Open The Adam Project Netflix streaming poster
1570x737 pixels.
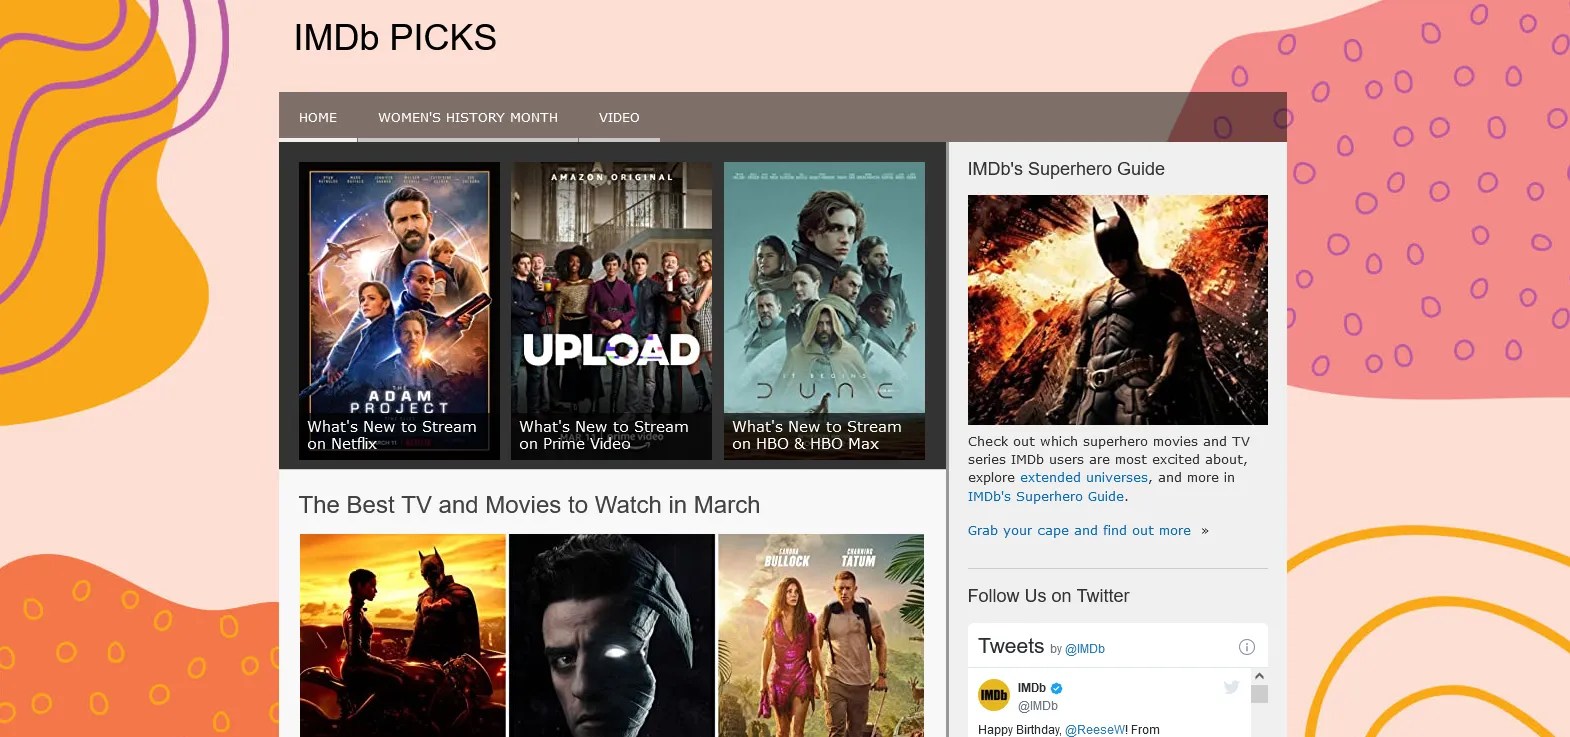pos(399,311)
